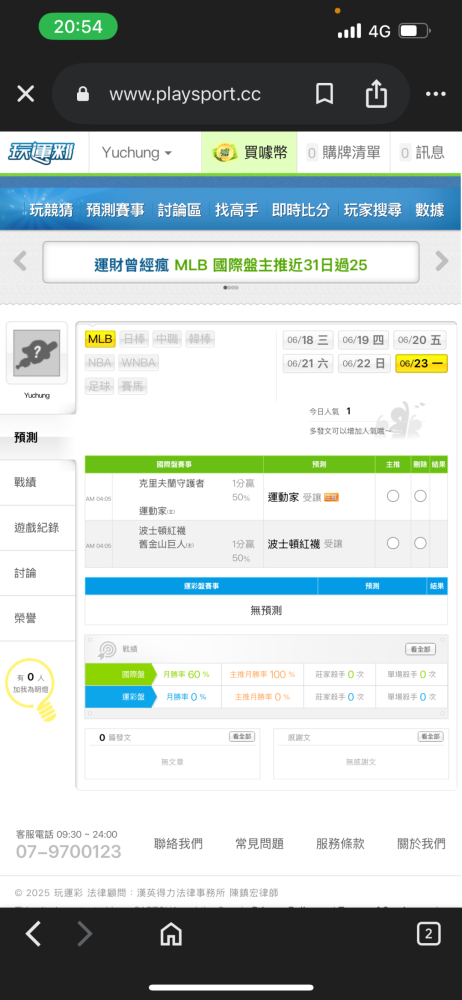The height and width of the screenshot is (1000, 462).
Task: Choose date 06/23 一
Action: (x=422, y=364)
